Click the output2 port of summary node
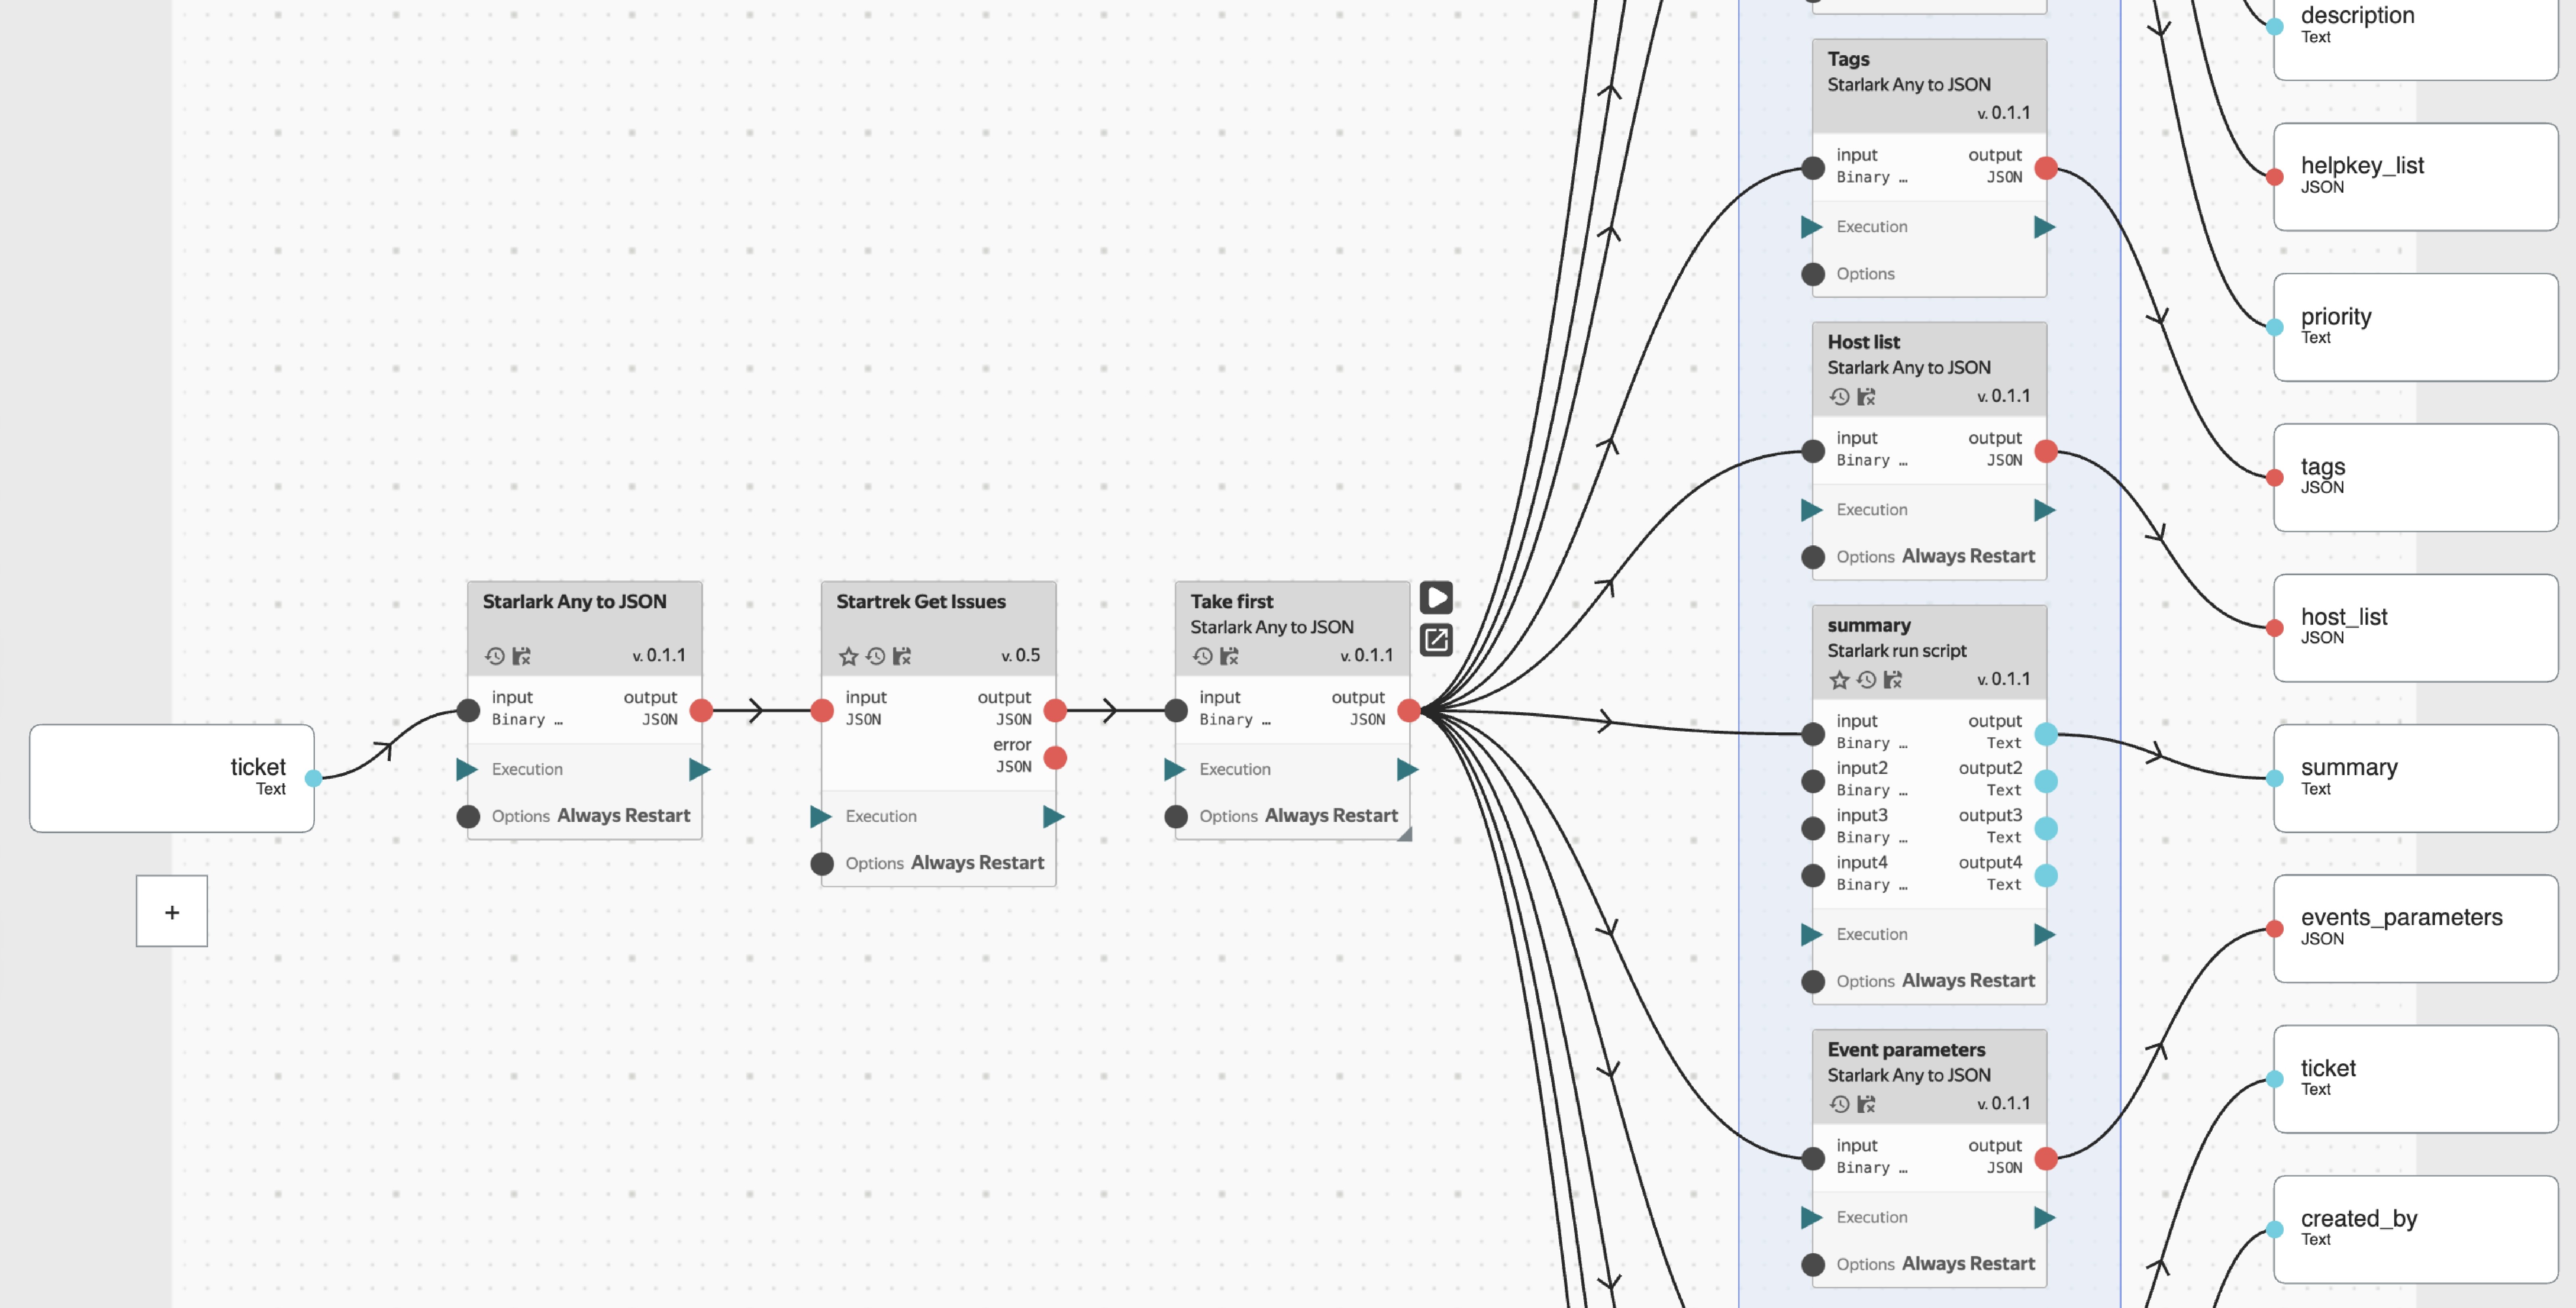The width and height of the screenshot is (2576, 1308). click(2046, 781)
